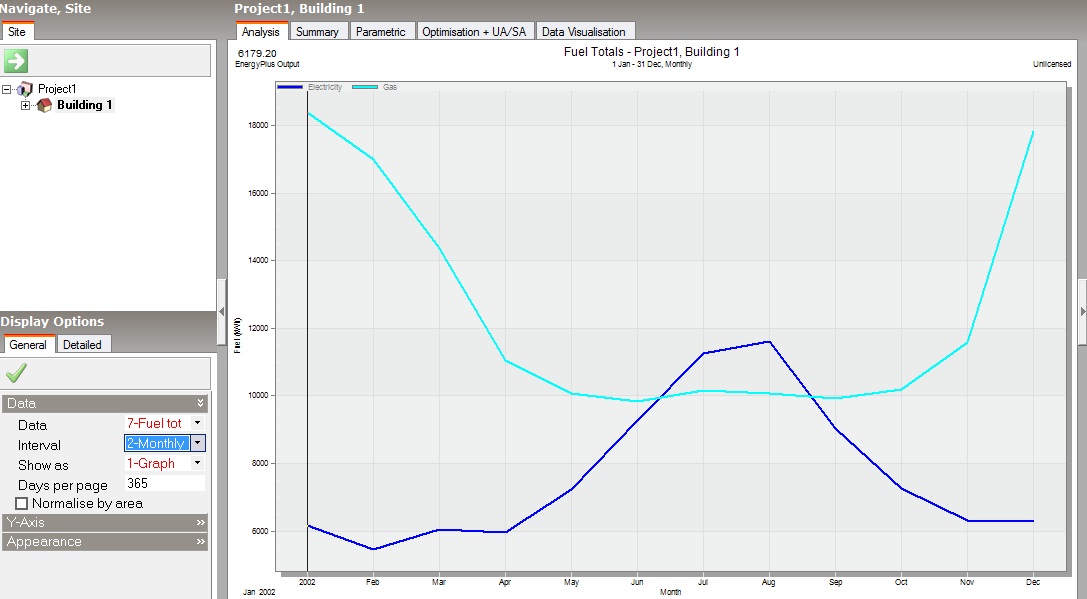Expand the Y-Axis options section
Image resolution: width=1087 pixels, height=599 pixels.
pos(105,522)
